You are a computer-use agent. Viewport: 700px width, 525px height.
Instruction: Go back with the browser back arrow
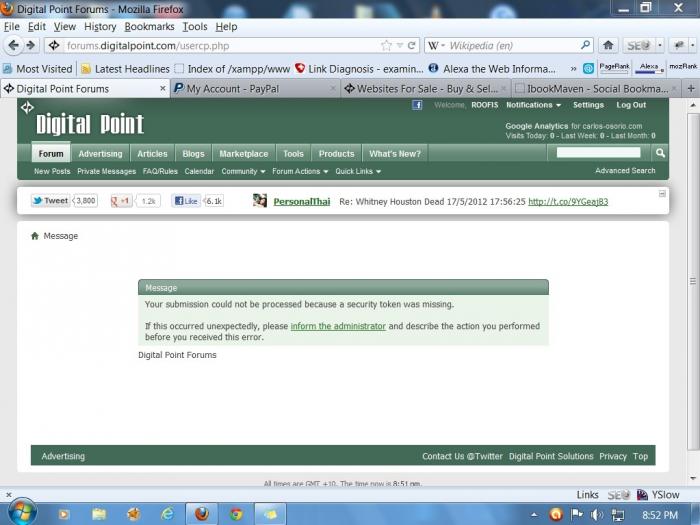[13, 45]
